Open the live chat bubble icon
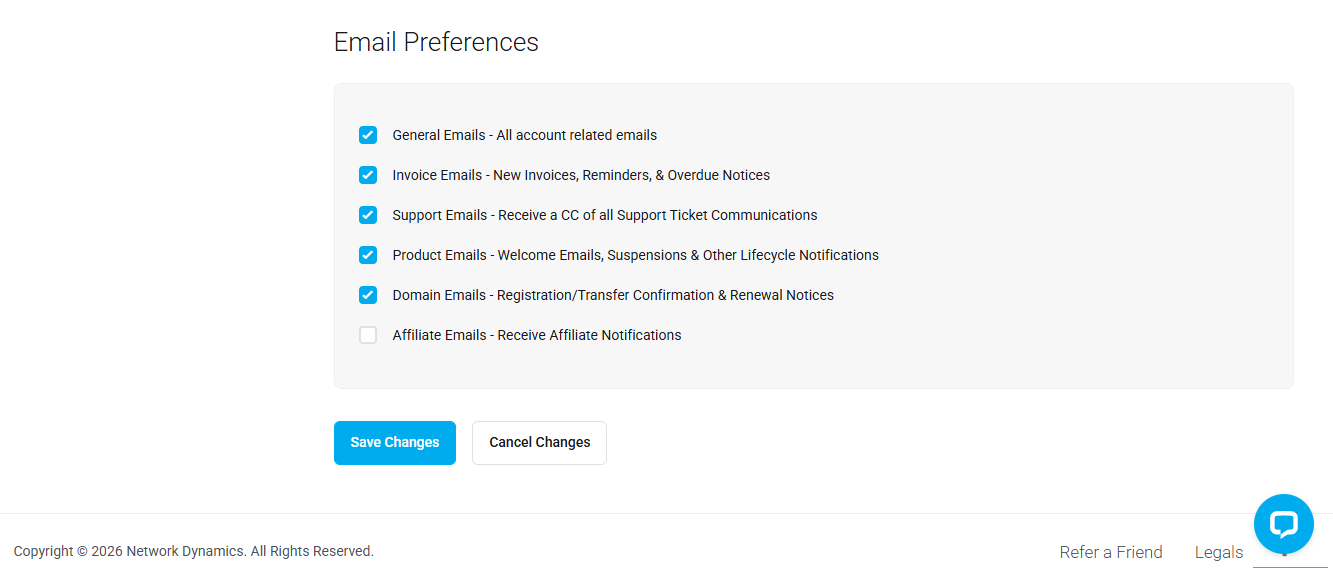The image size is (1333, 568). tap(1284, 524)
